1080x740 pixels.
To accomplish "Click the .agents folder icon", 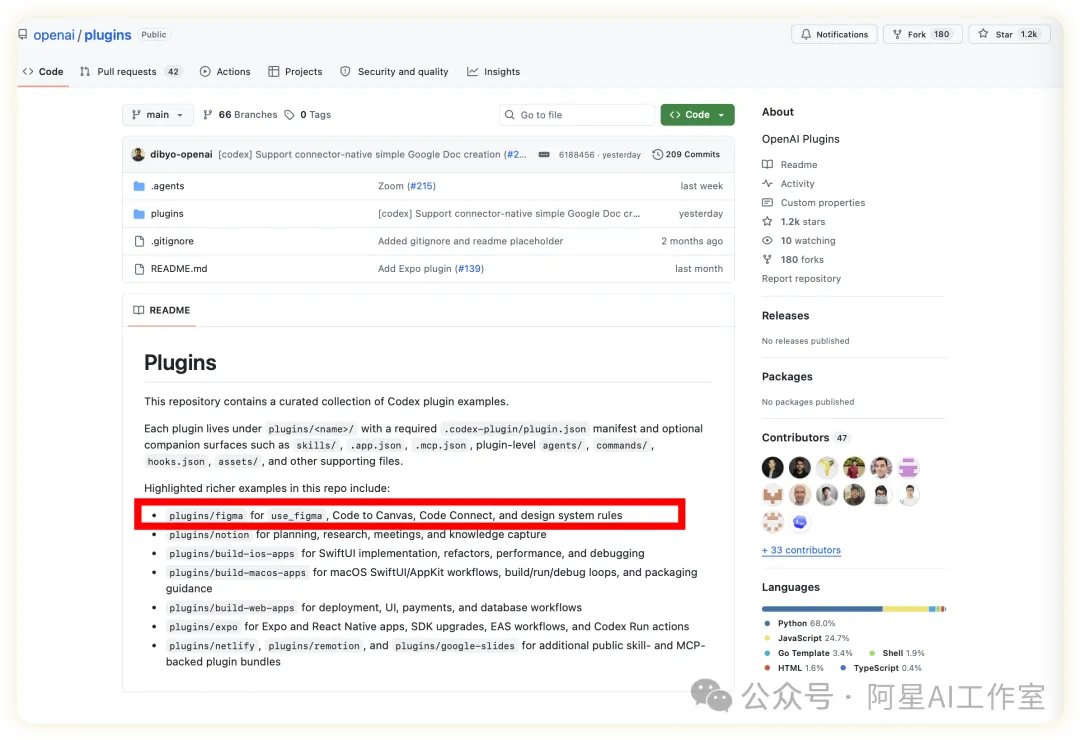I will [x=139, y=186].
